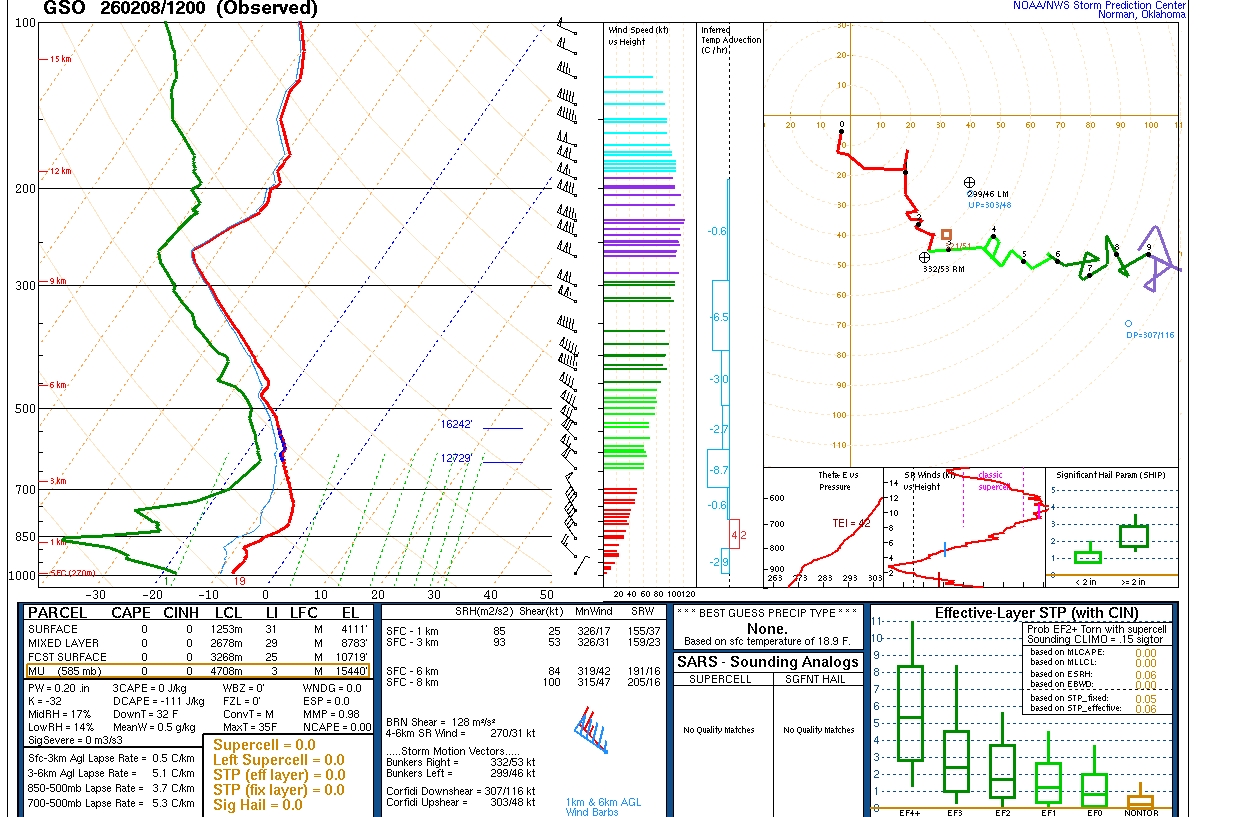The image size is (1243, 817).
Task: Select the brown square marker on hodograph
Action: click(x=946, y=234)
